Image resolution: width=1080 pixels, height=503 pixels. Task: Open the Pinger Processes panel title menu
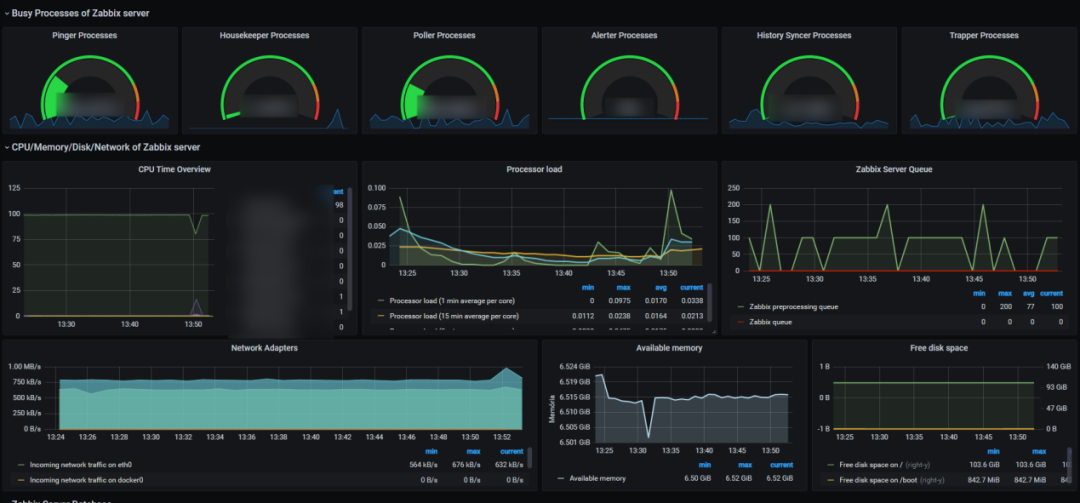pyautogui.click(x=85, y=35)
